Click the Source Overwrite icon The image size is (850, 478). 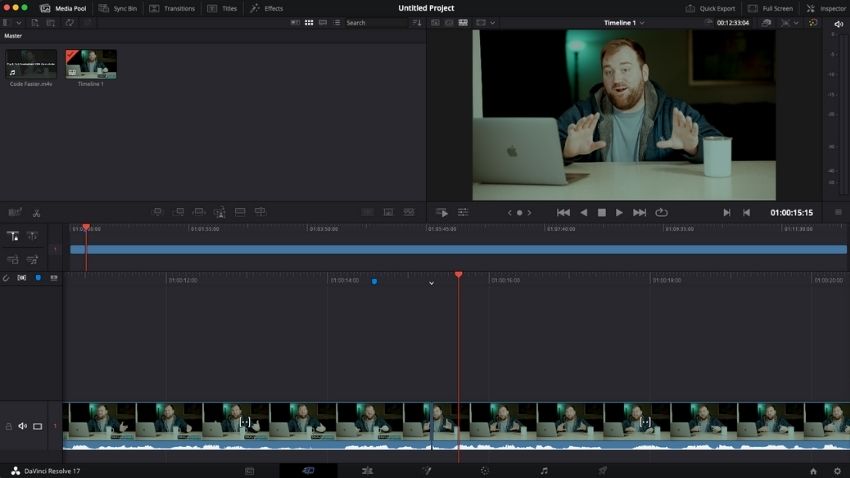pyautogui.click(x=260, y=212)
